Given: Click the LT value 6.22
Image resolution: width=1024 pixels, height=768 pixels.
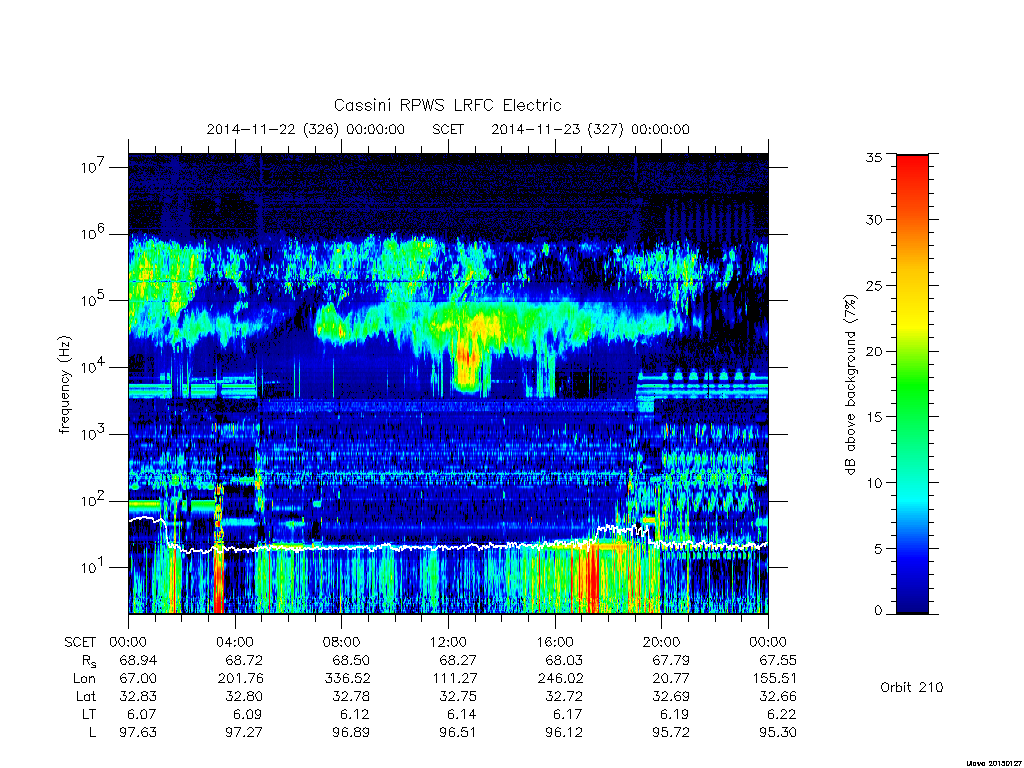Looking at the screenshot, I should [x=782, y=714].
